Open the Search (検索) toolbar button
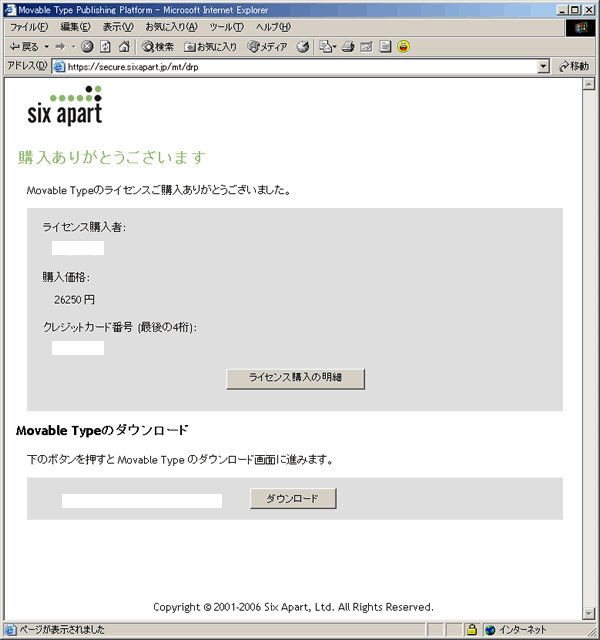600x640 pixels. 158,47
